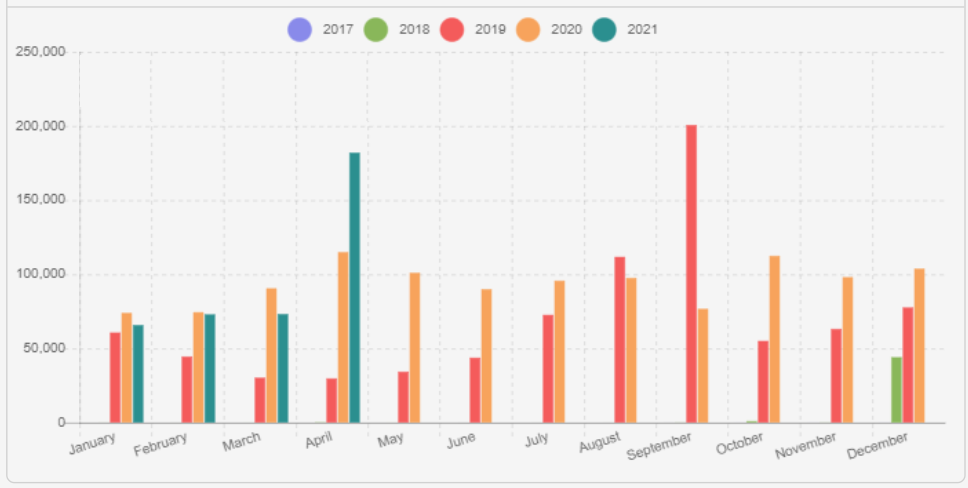Select the 2019 February red bar

click(186, 390)
